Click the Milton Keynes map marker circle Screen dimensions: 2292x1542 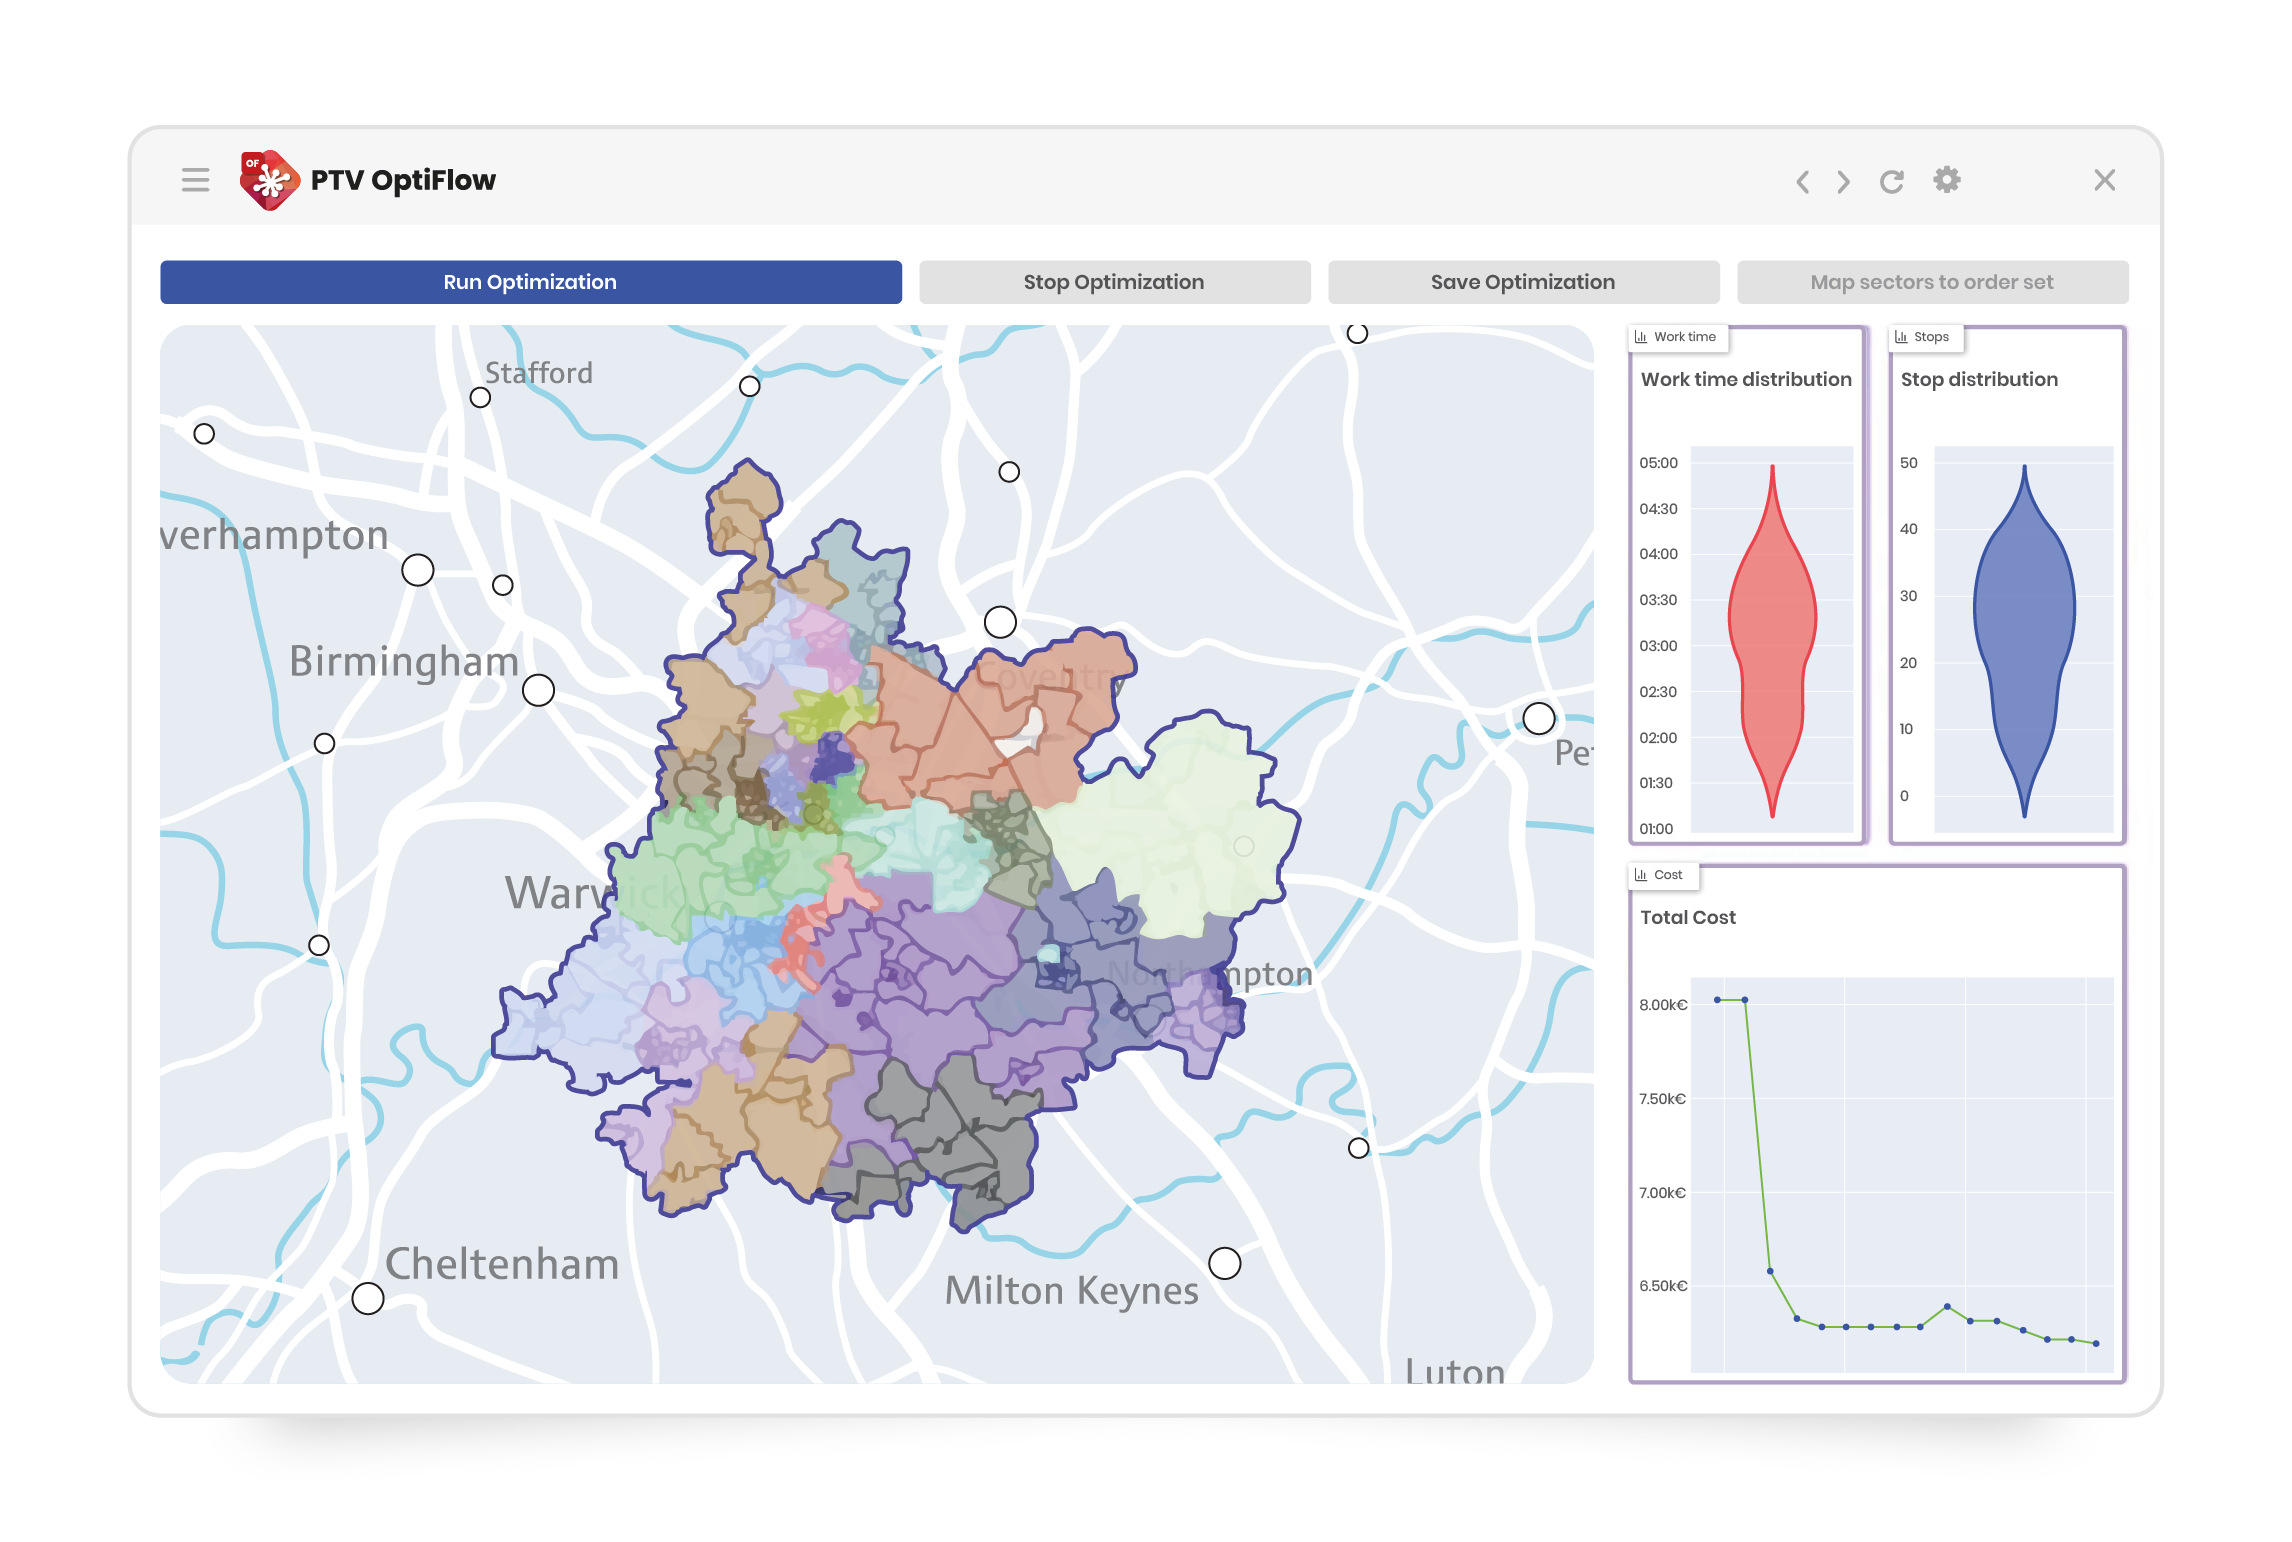(x=1225, y=1264)
